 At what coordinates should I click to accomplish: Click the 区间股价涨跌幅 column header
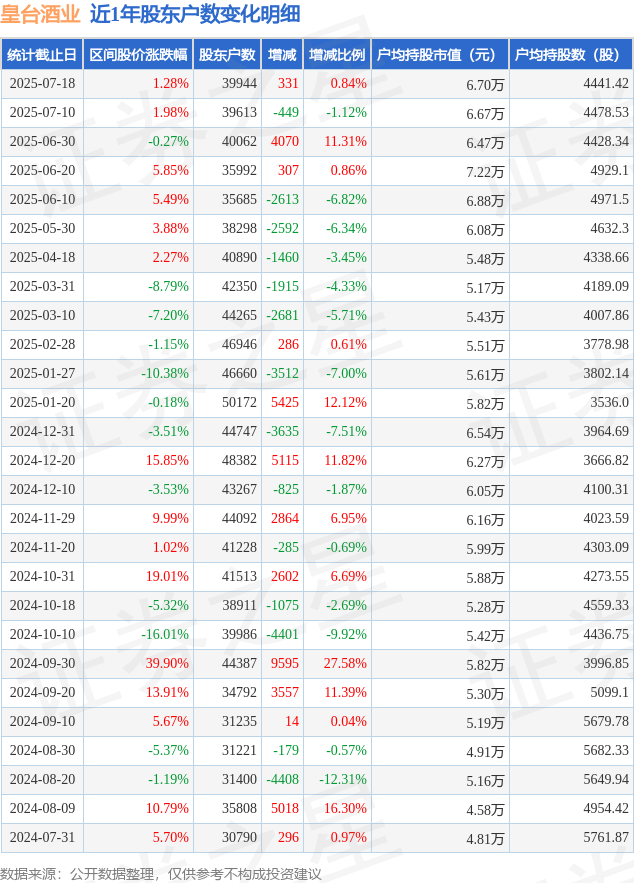(138, 55)
